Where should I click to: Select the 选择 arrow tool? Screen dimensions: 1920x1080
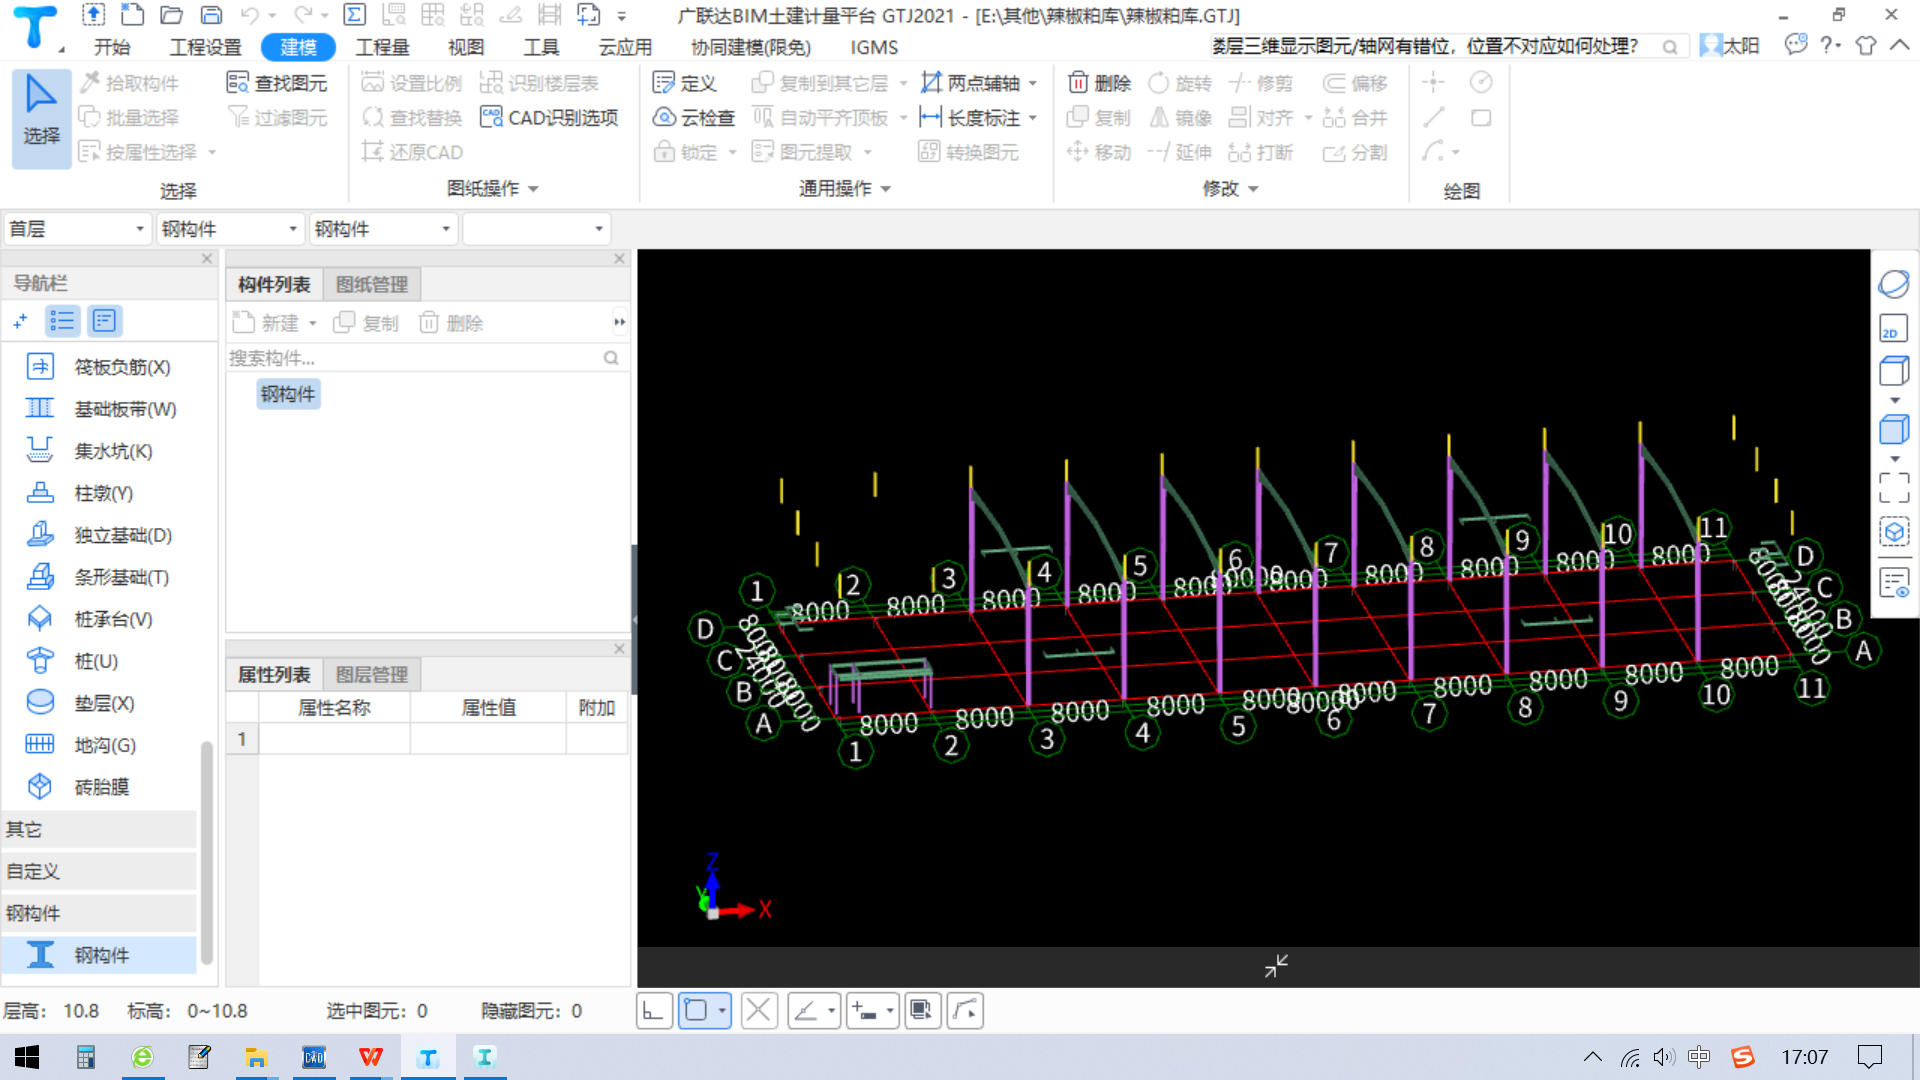(41, 117)
